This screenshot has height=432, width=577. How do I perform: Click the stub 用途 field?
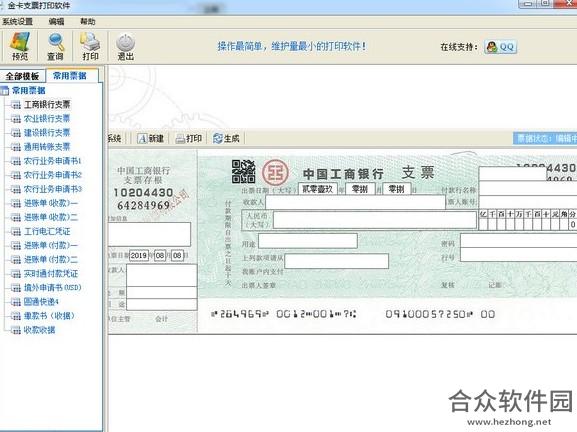pyautogui.click(x=162, y=304)
